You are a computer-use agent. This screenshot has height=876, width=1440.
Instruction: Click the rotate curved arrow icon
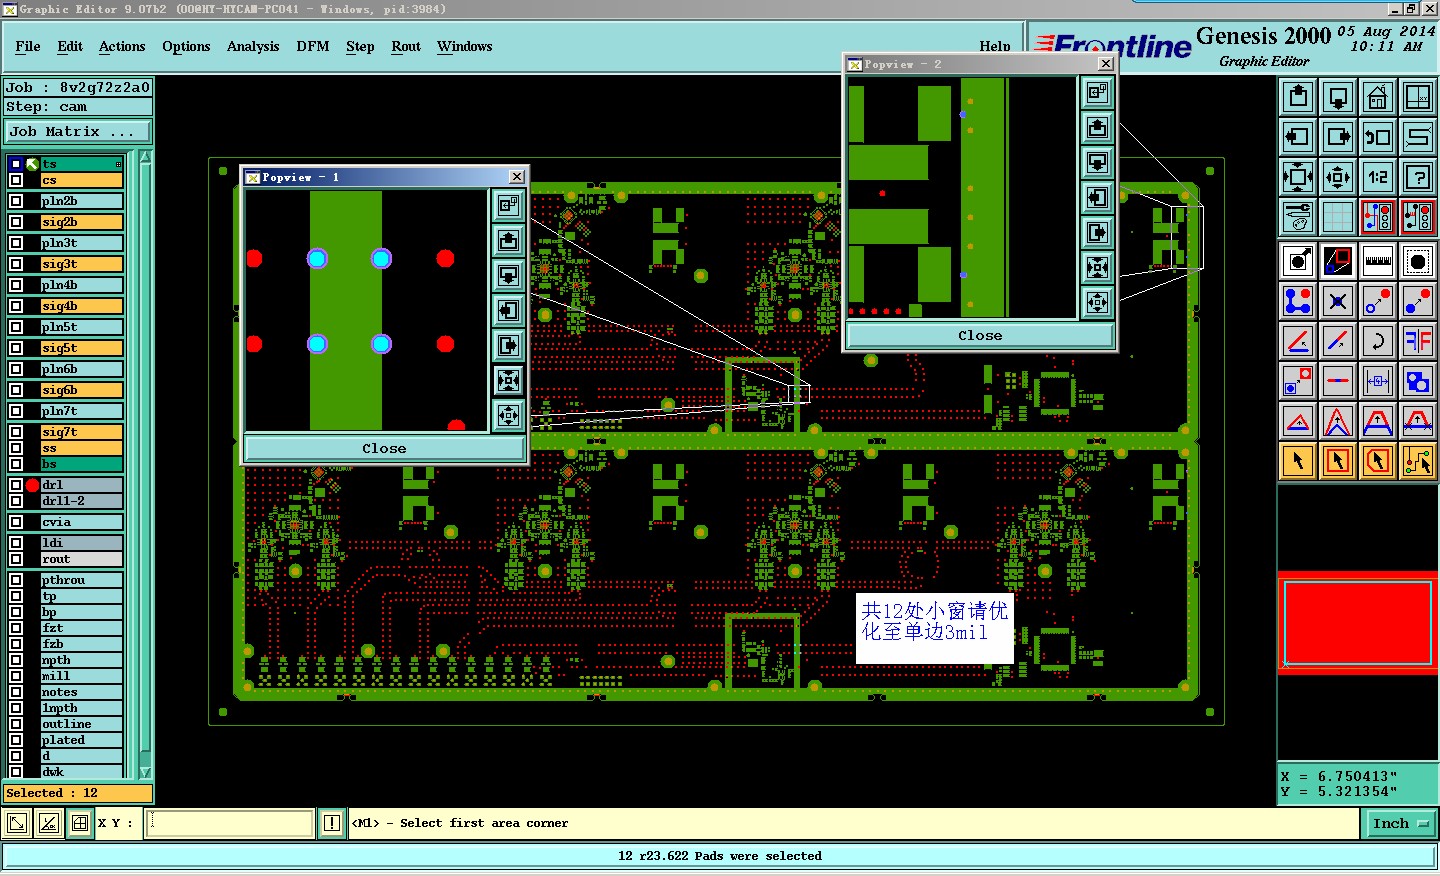(x=1378, y=341)
